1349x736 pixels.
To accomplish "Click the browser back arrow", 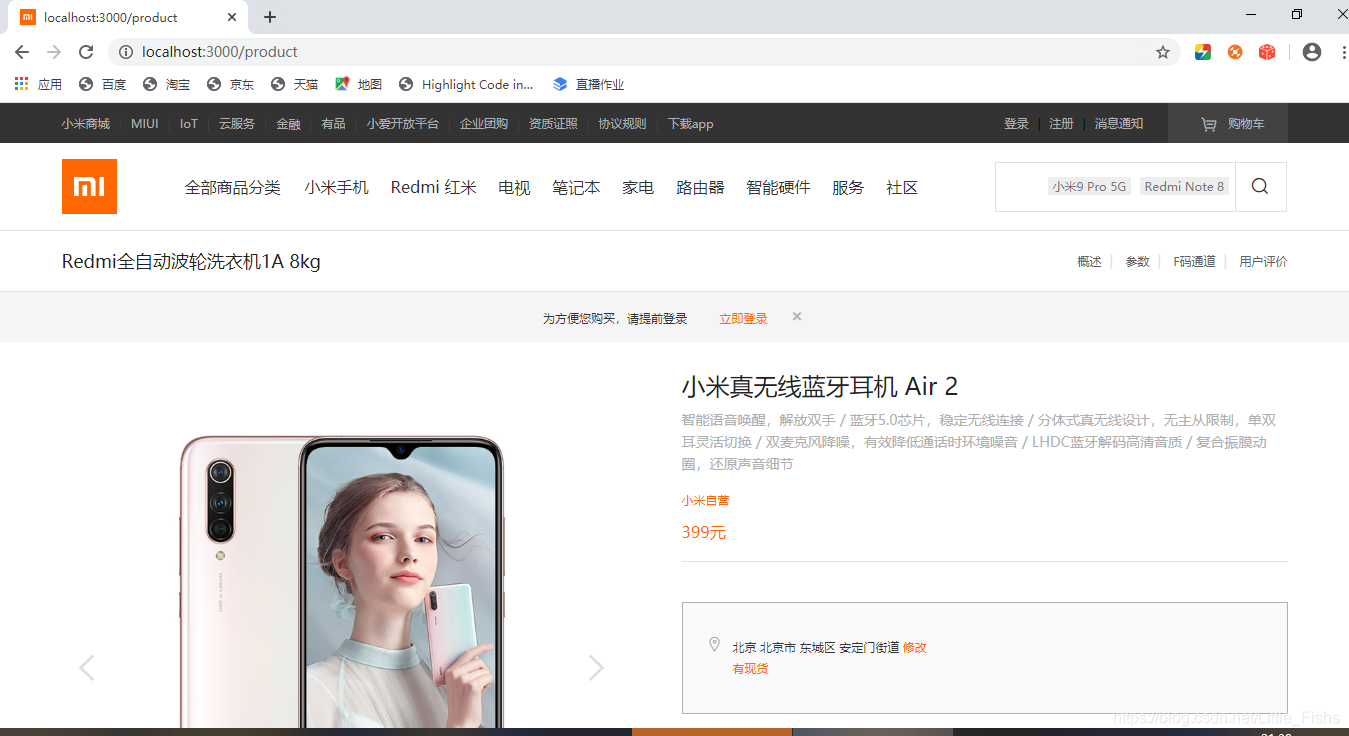I will [21, 51].
